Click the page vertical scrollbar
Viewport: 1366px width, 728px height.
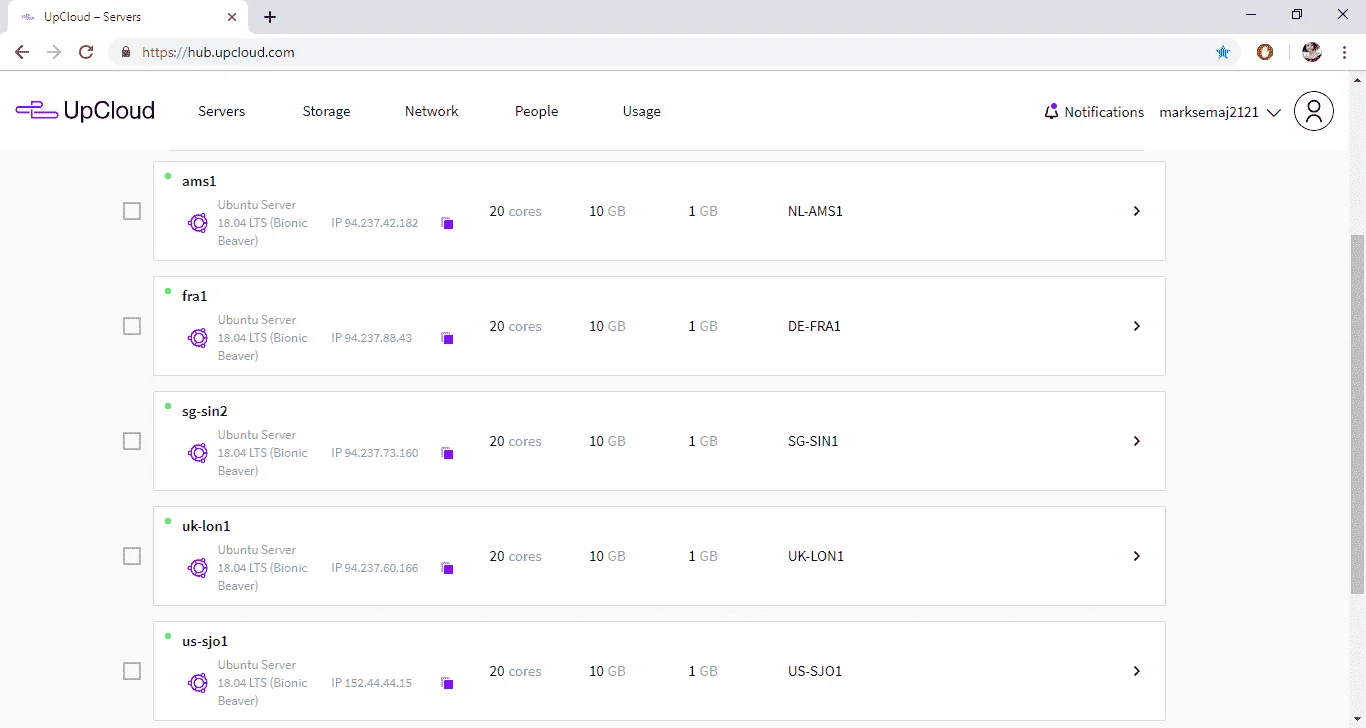[1357, 414]
